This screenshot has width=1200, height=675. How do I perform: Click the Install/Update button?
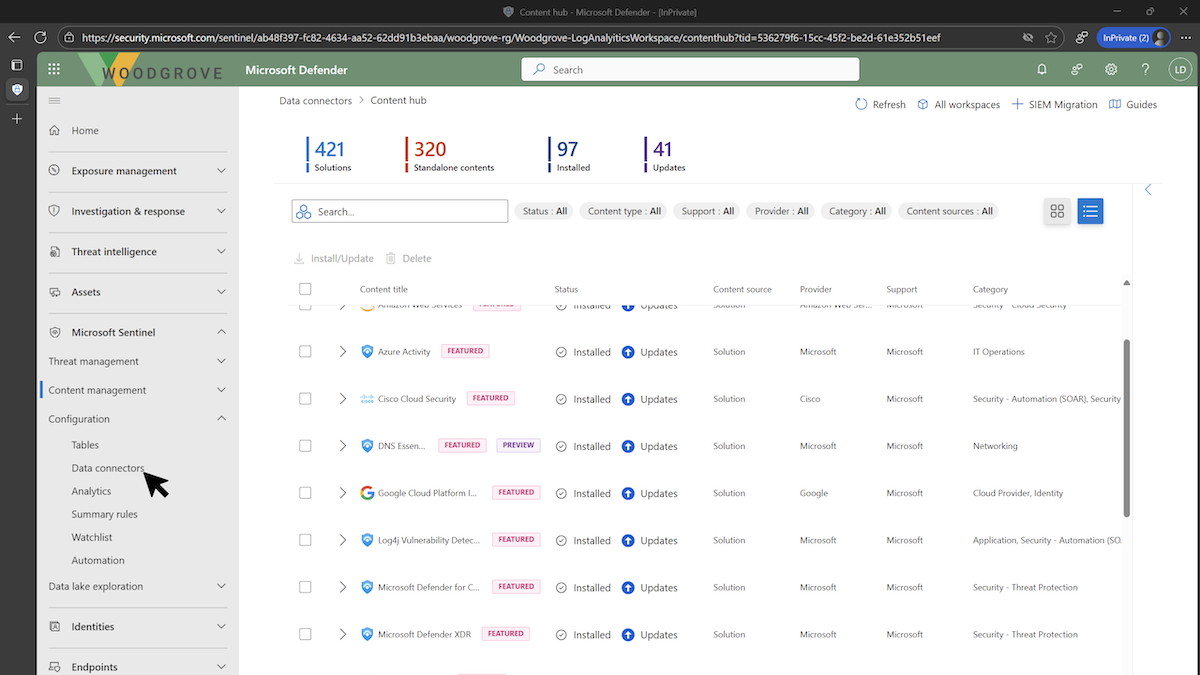point(333,258)
